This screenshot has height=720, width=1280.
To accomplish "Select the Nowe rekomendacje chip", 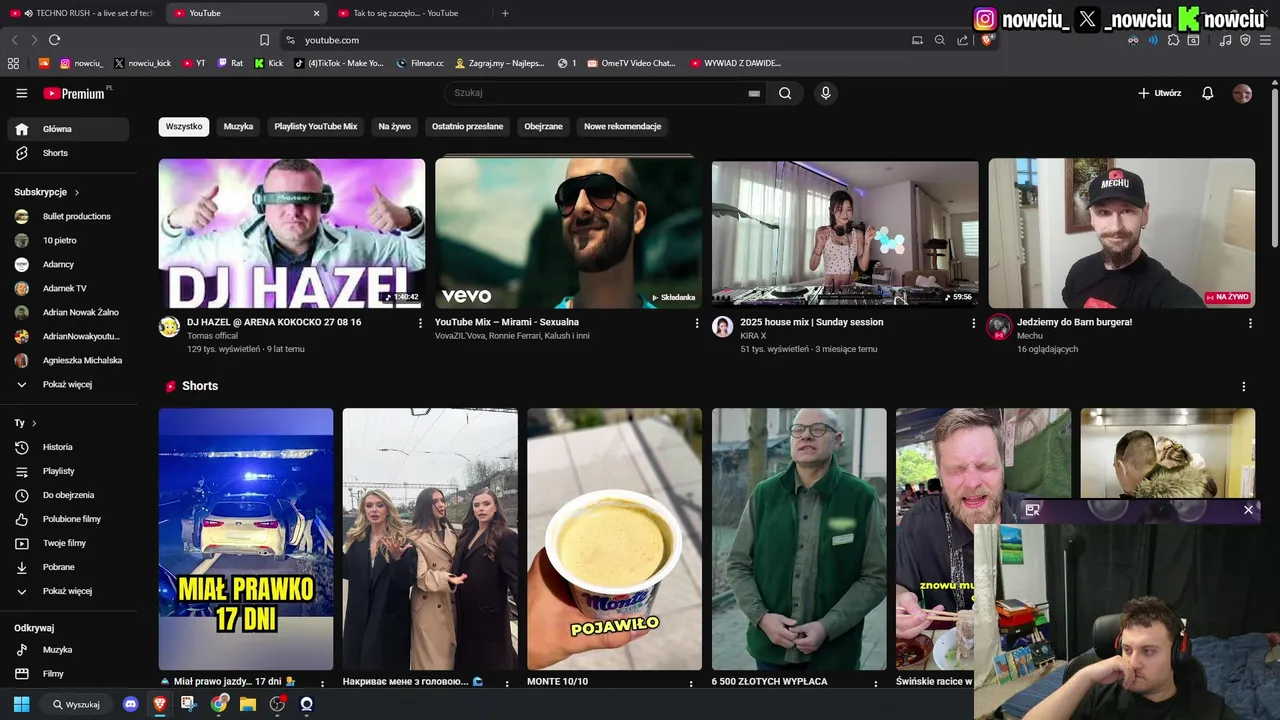I will (x=622, y=126).
